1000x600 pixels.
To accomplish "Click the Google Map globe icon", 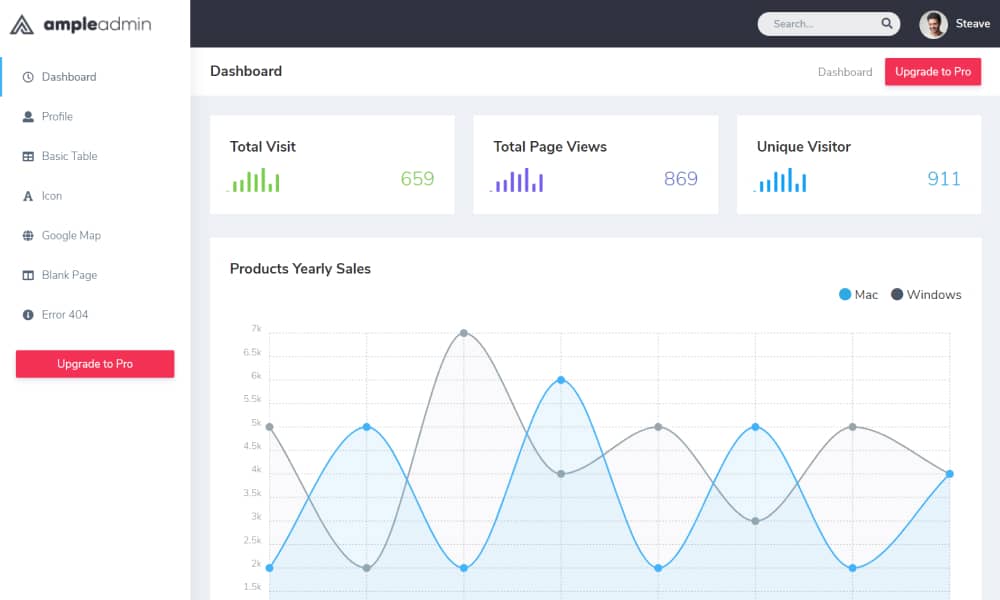I will point(28,236).
